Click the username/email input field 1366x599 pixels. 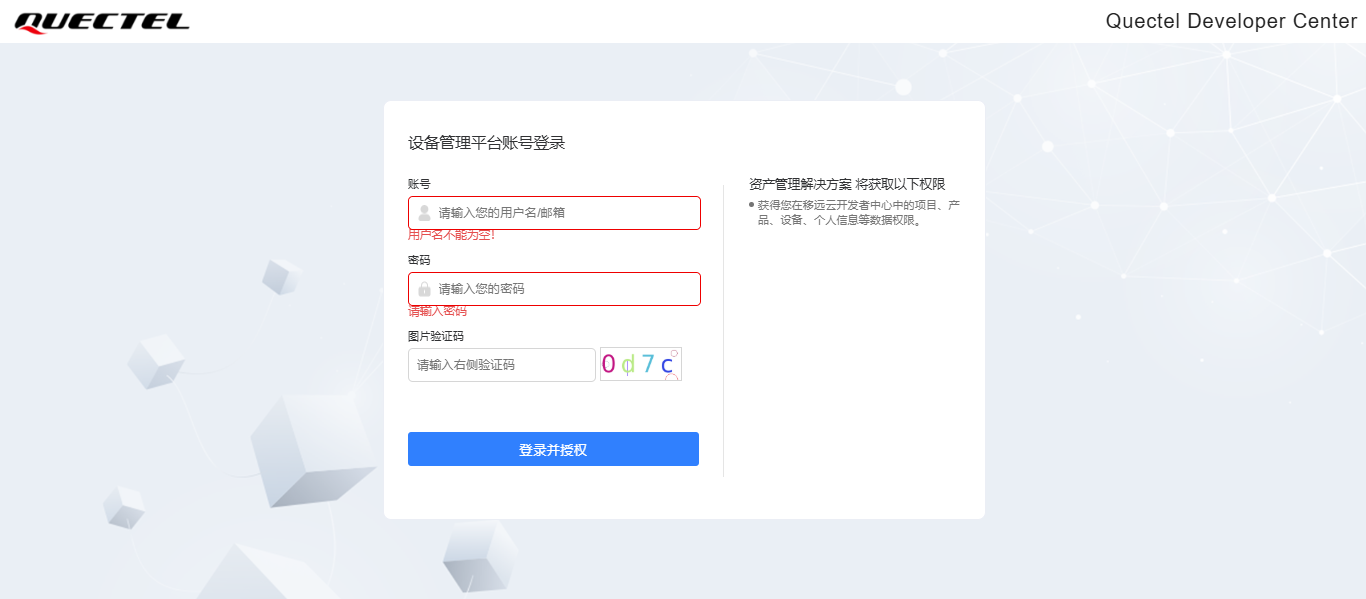click(565, 213)
